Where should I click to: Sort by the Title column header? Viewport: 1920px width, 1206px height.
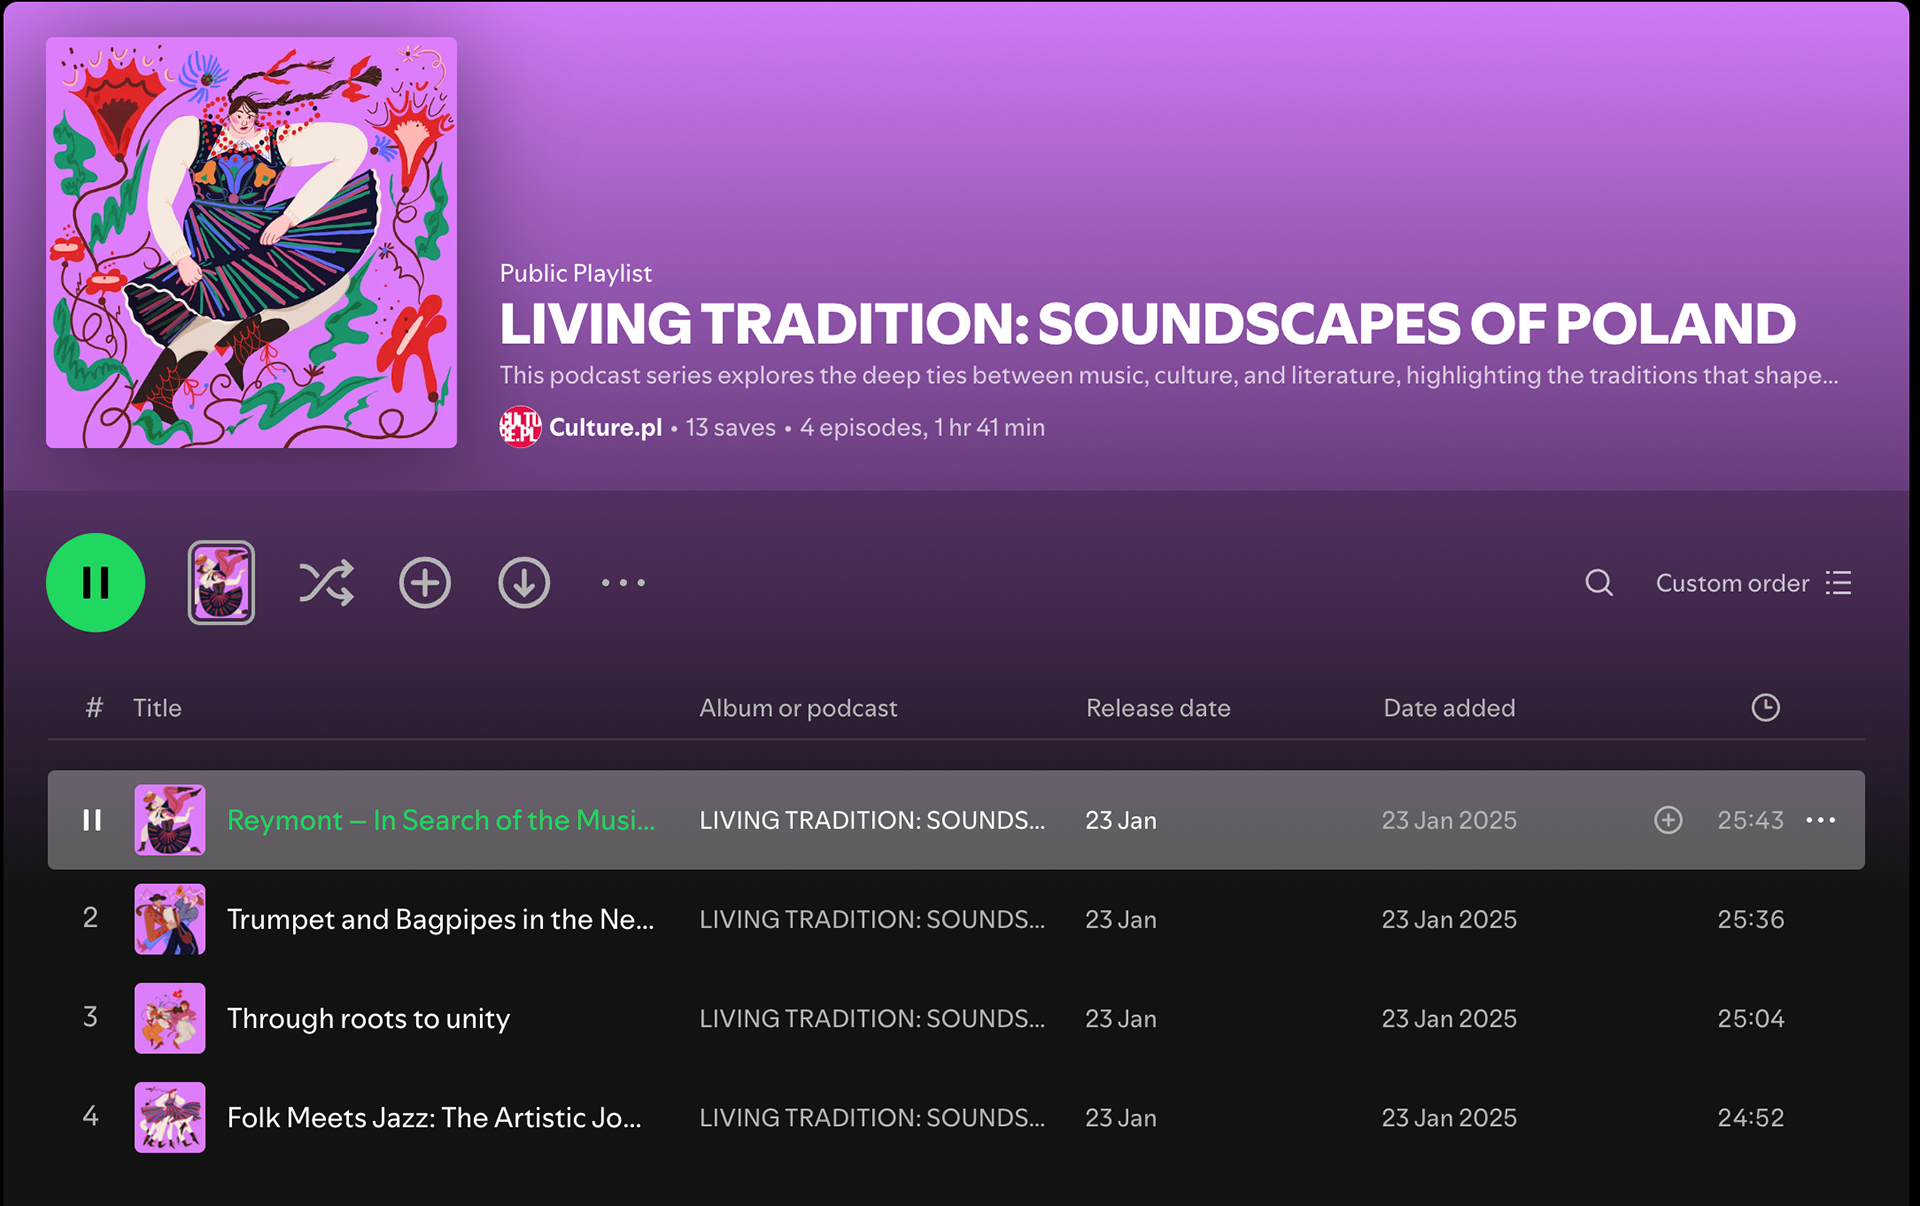pos(157,708)
